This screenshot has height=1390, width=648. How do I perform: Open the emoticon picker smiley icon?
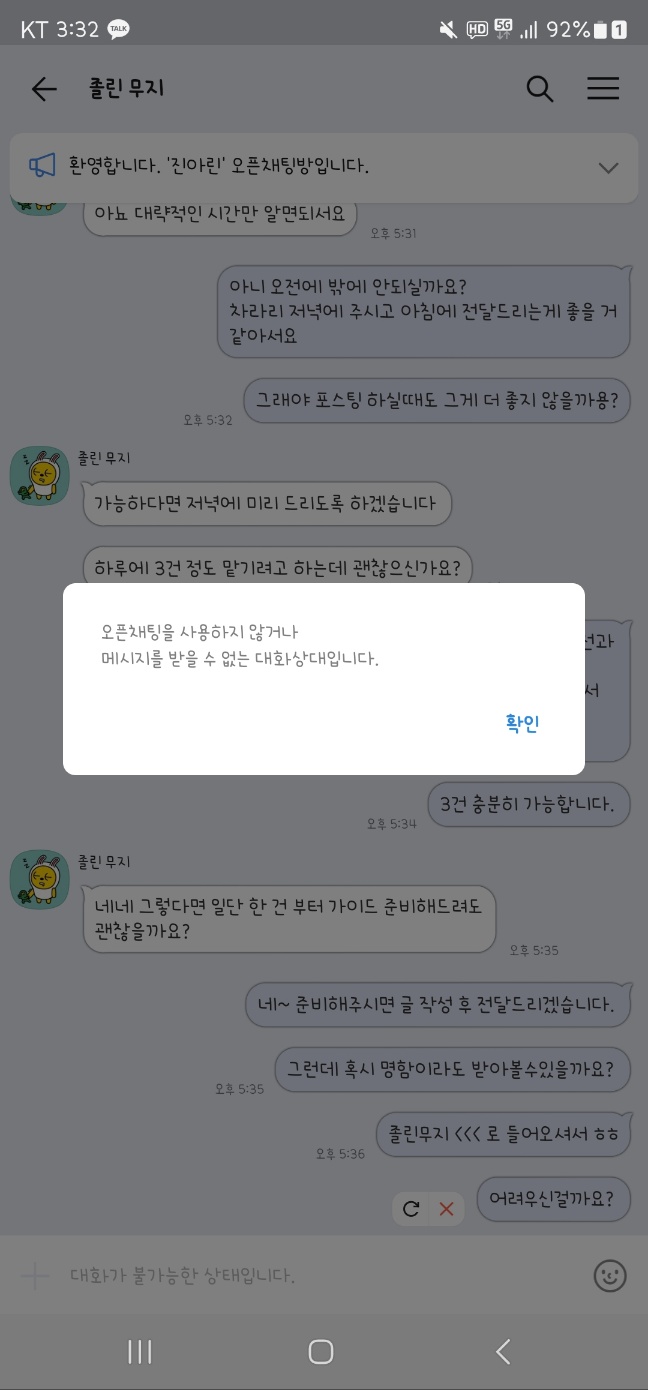[609, 1275]
